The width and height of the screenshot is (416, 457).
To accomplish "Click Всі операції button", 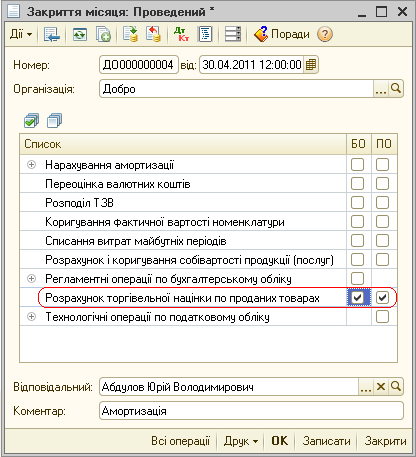I will 180,441.
